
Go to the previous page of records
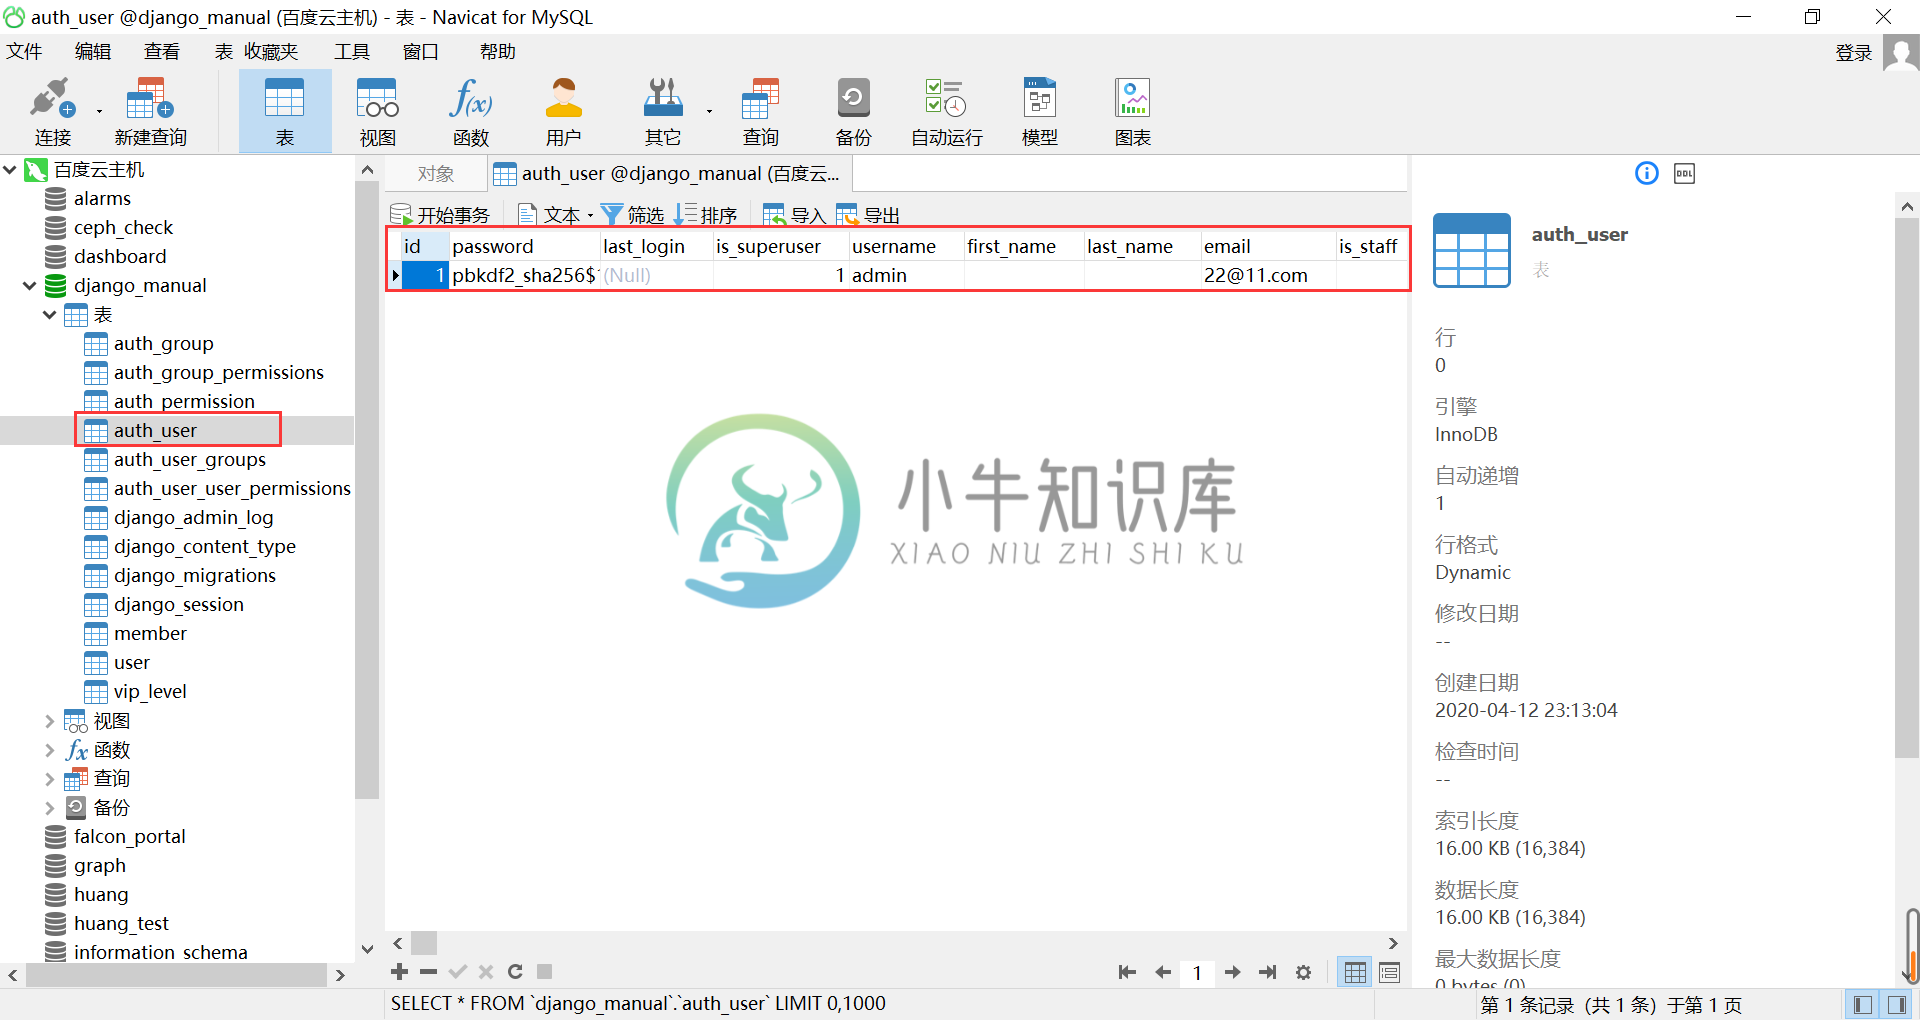point(1162,972)
